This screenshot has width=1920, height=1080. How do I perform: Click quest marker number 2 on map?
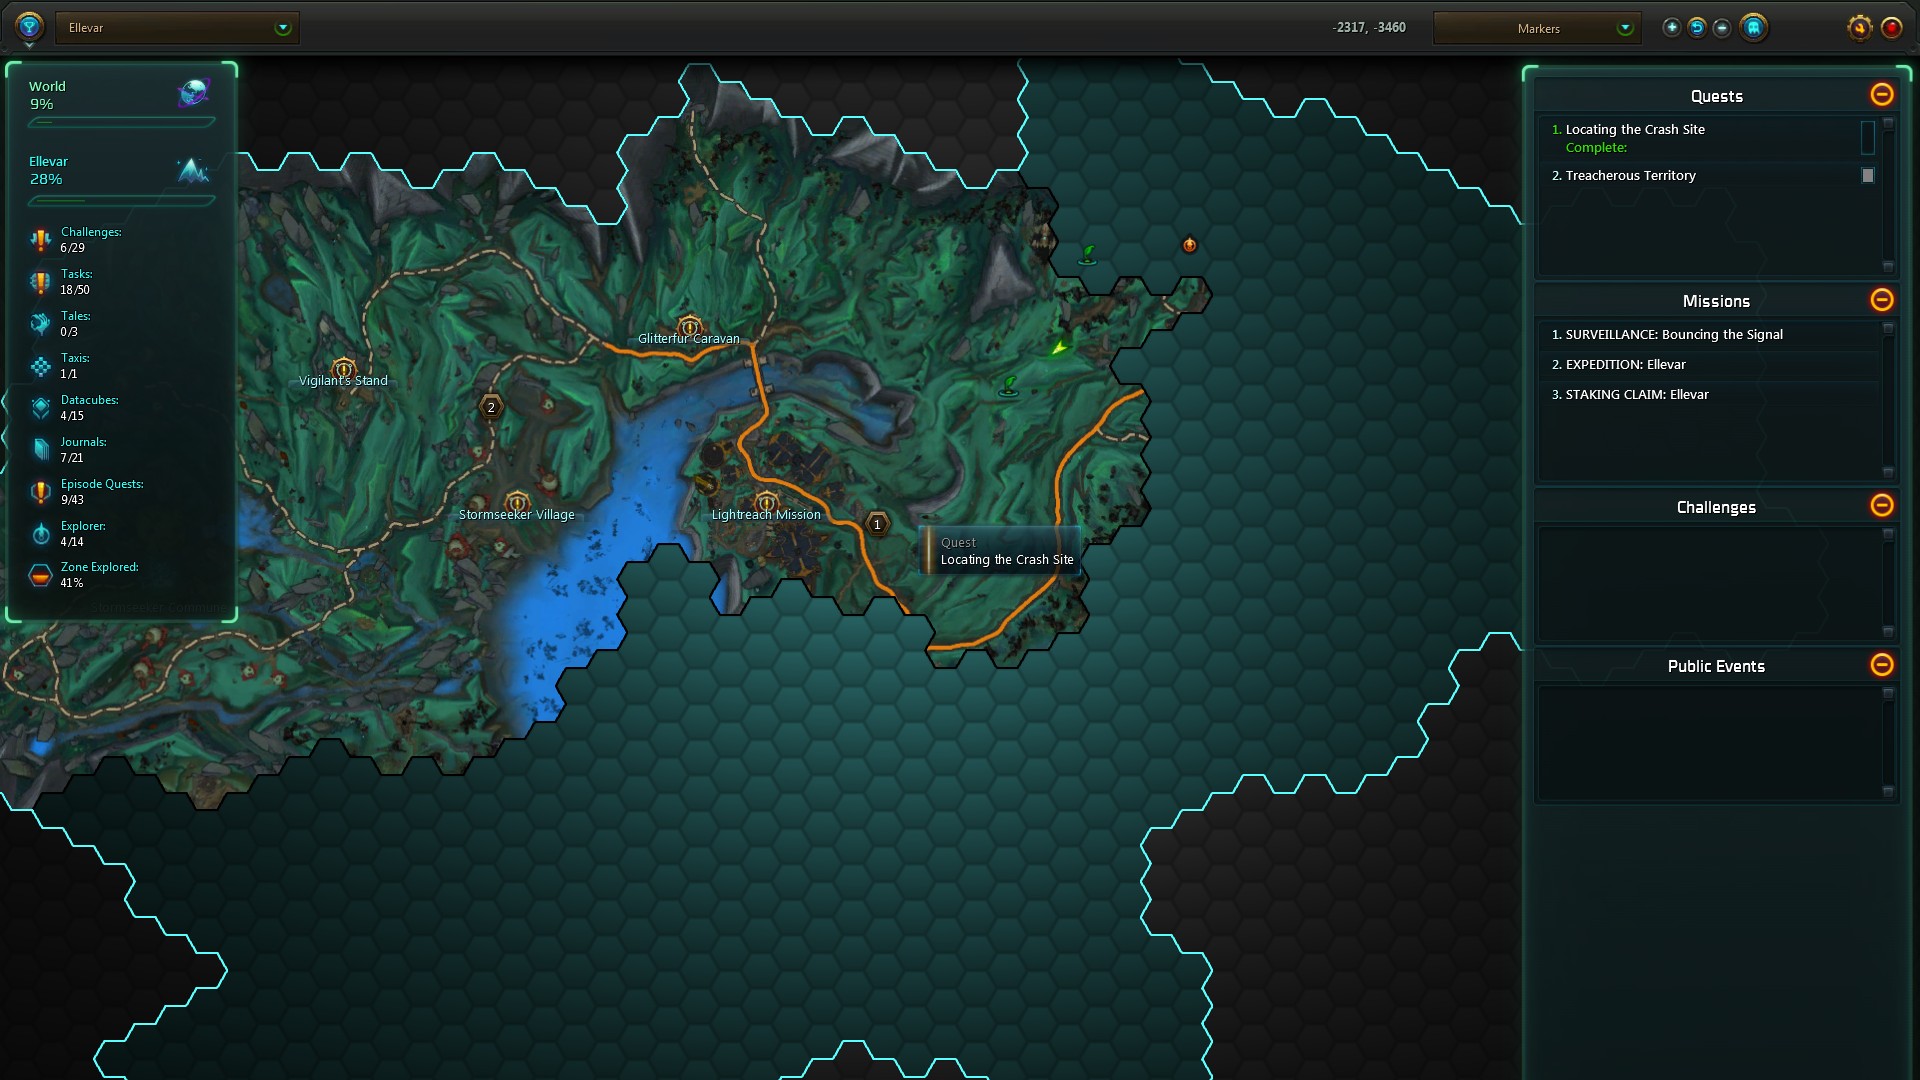(x=490, y=407)
